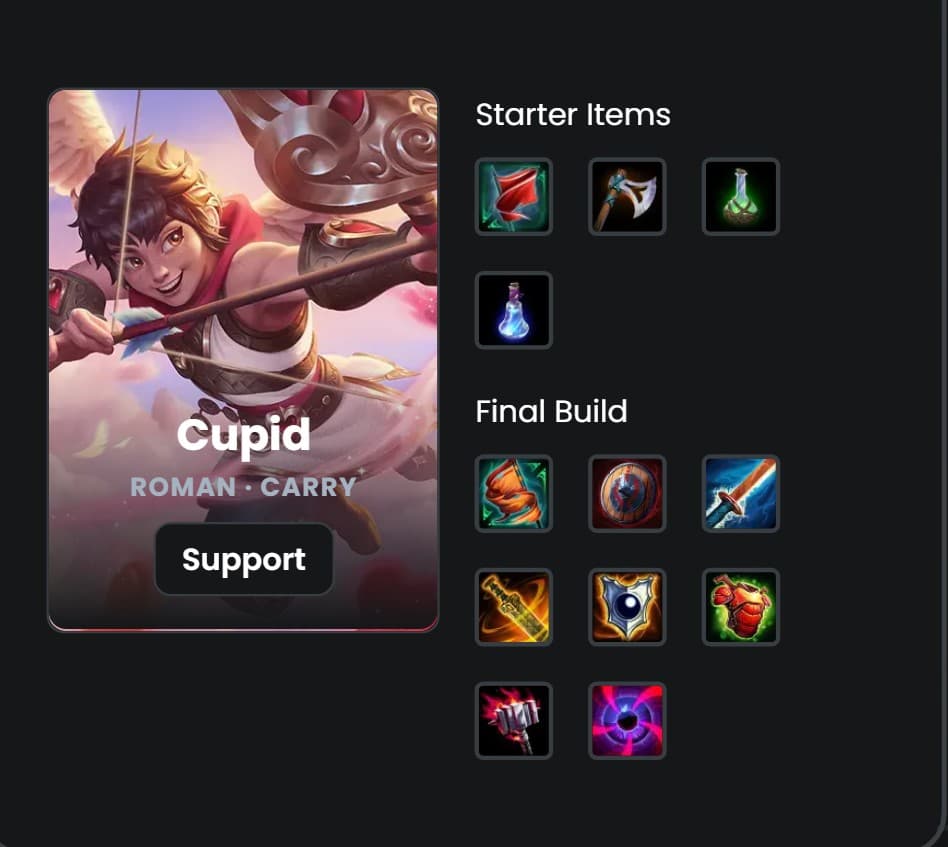
Task: Select the purple vortex eye item icon
Action: [x=627, y=721]
